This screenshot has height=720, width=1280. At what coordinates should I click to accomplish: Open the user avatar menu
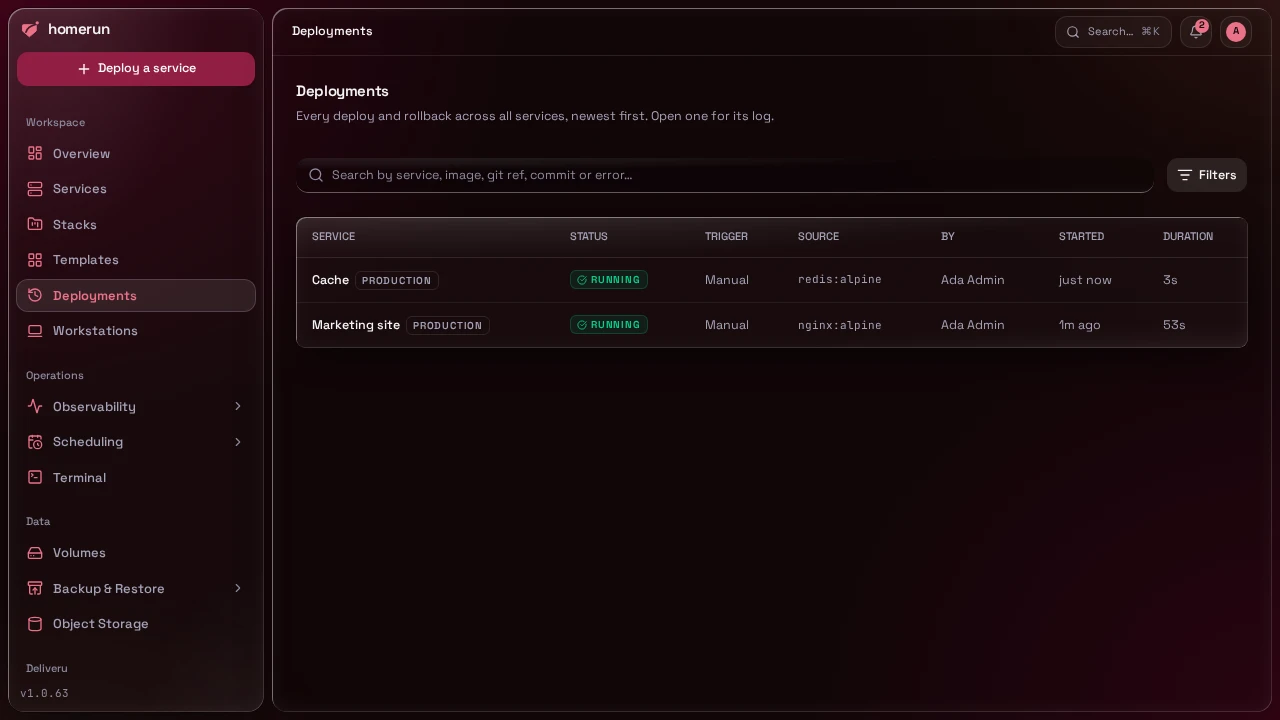coord(1236,31)
